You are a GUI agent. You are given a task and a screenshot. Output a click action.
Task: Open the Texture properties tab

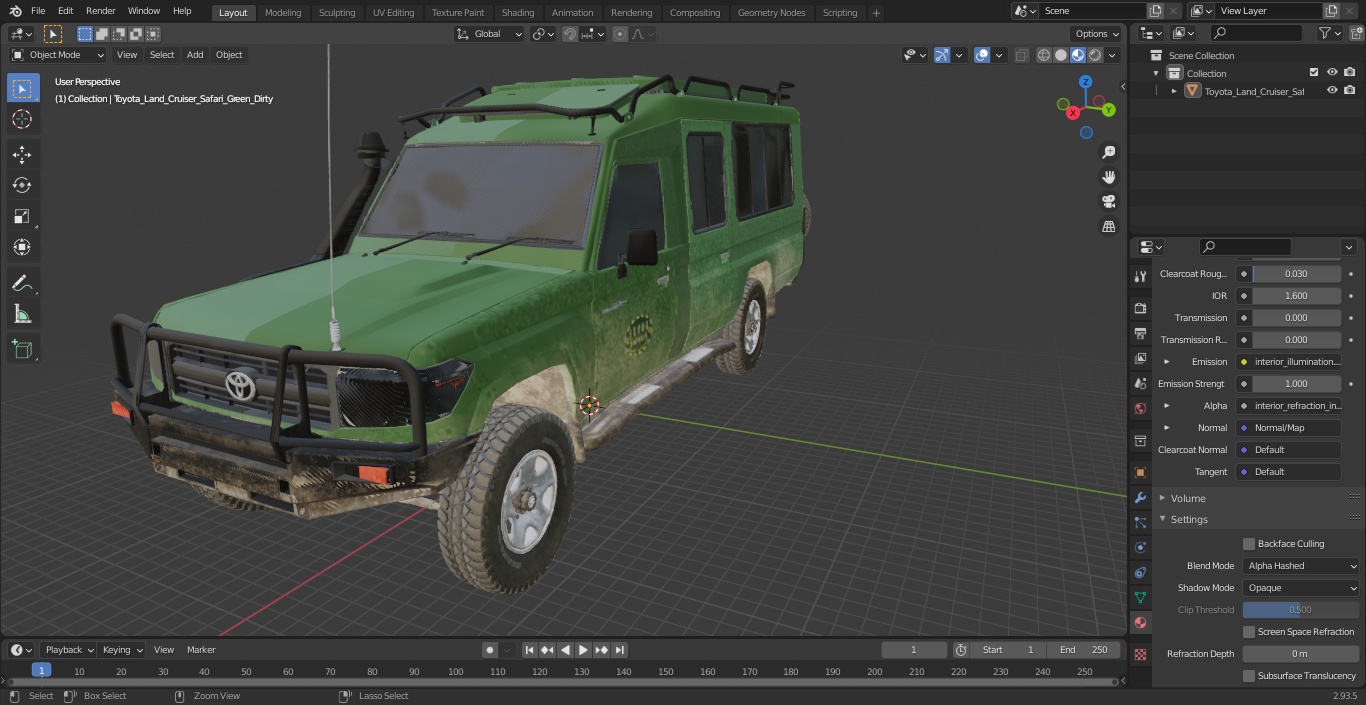tap(1140, 654)
